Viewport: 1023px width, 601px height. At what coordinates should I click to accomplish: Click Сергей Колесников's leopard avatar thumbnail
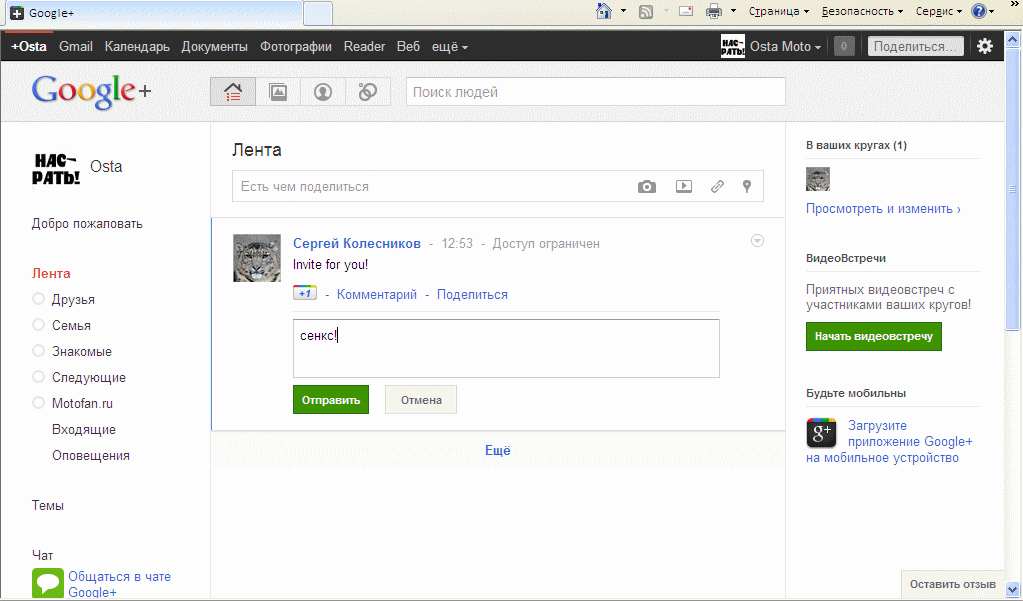tap(257, 258)
